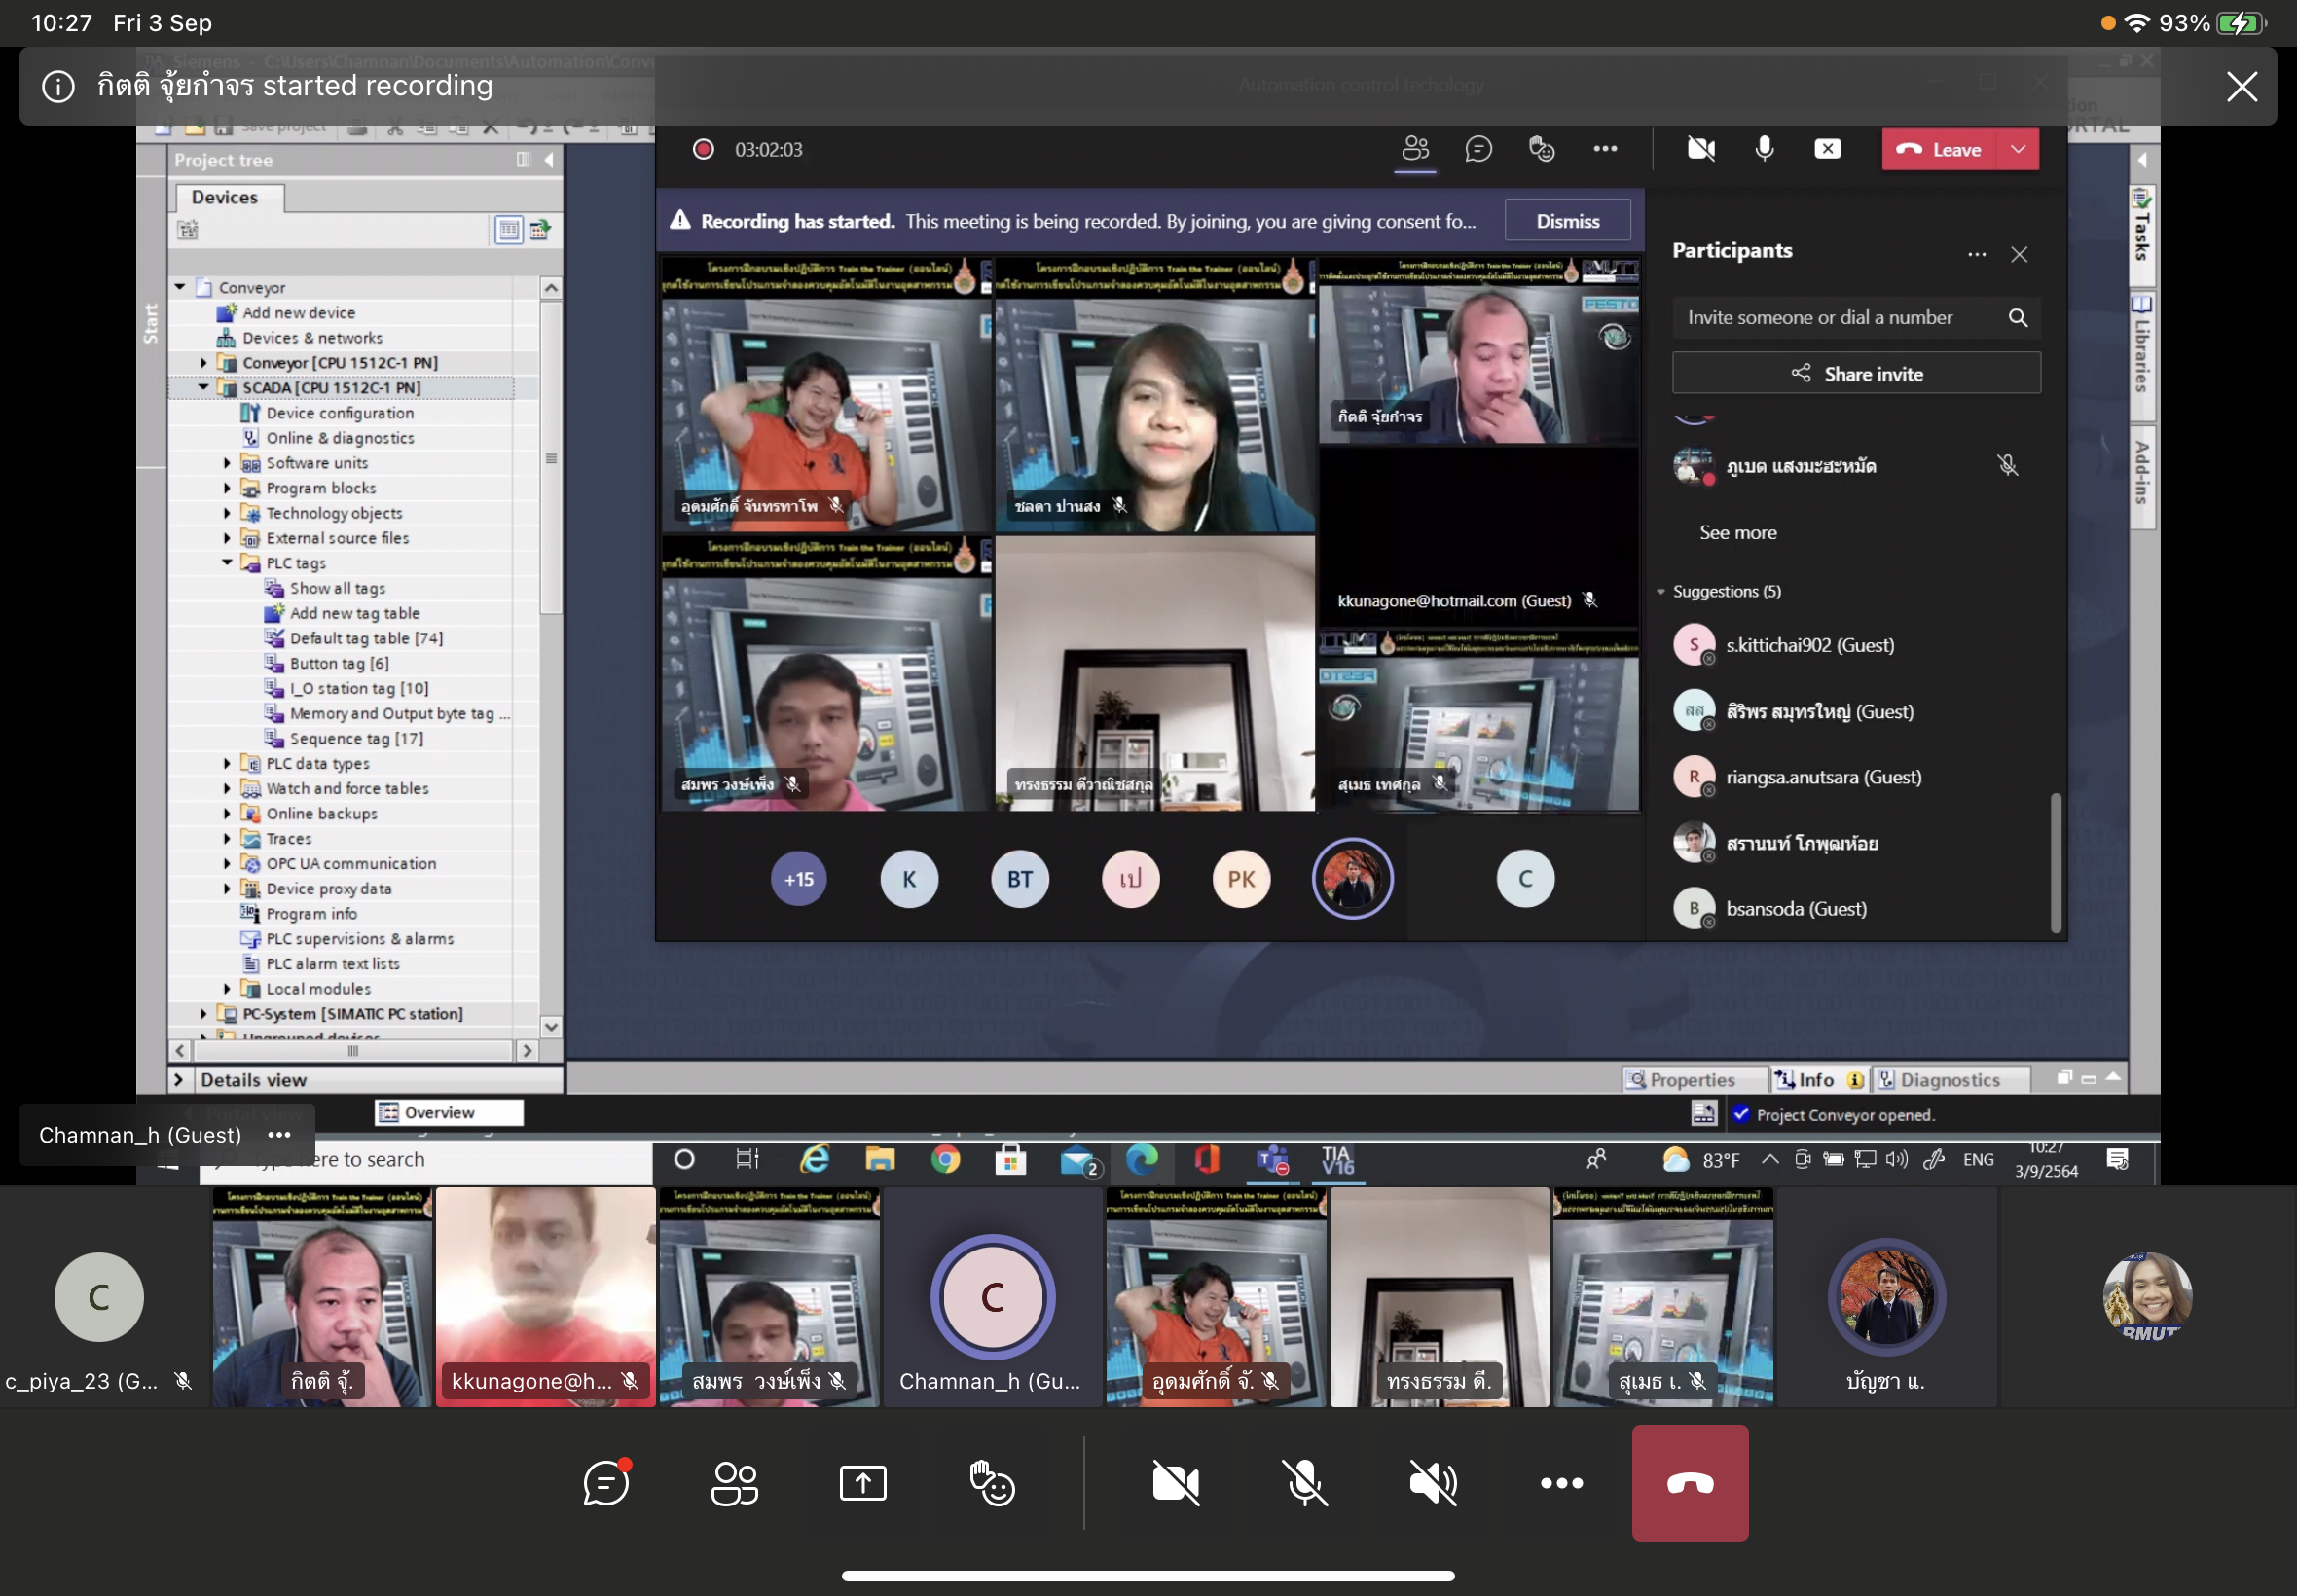The image size is (2297, 1596).
Task: Expand Program blocks tree node
Action: [x=227, y=488]
